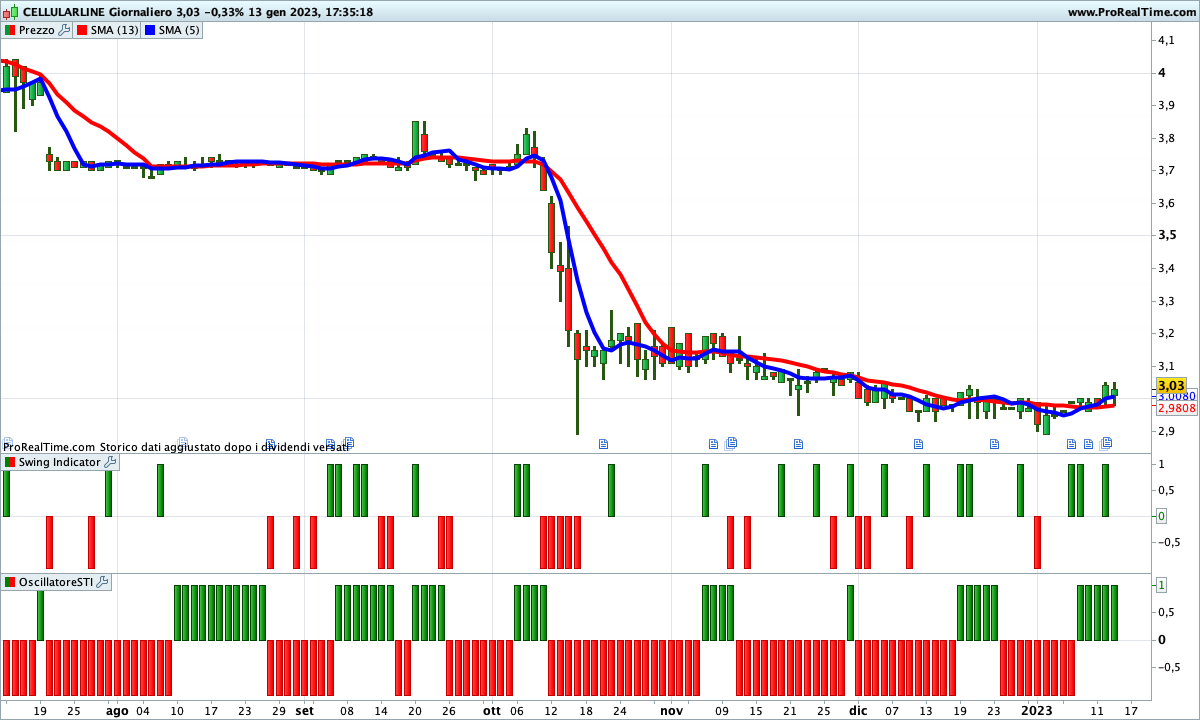Click the 'set' month label on time axis
1200x720 pixels.
pyautogui.click(x=305, y=711)
